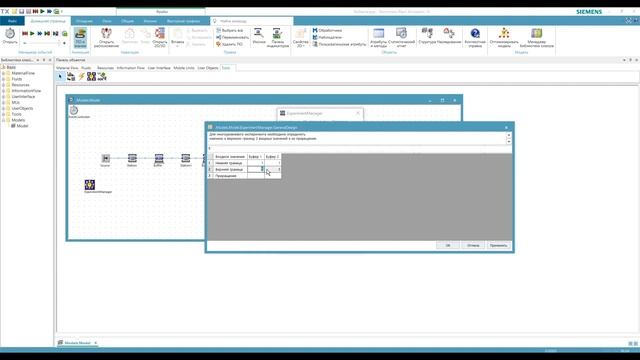Select the Basis root in class library
Image resolution: width=640 pixels, height=360 pixels.
point(11,67)
